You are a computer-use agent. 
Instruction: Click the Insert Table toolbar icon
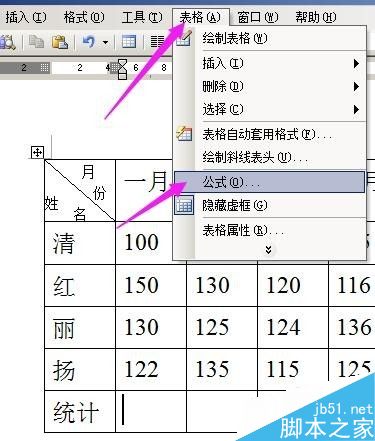pyautogui.click(x=129, y=42)
